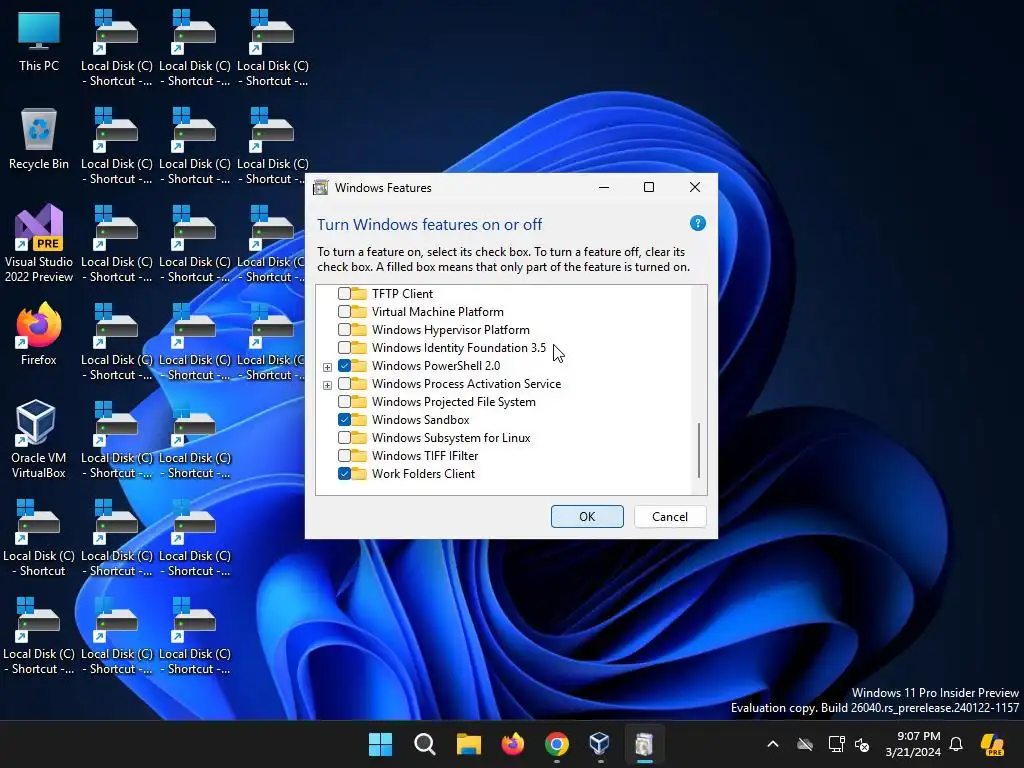The height and width of the screenshot is (768, 1024).
Task: Select the Virtual Machine Platform label
Action: tap(438, 312)
